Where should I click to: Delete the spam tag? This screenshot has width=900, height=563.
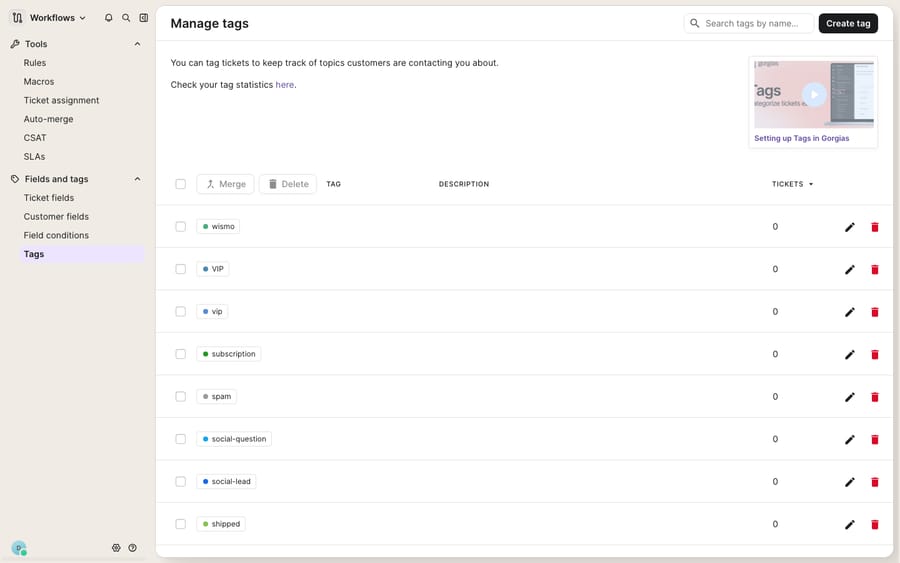point(875,397)
